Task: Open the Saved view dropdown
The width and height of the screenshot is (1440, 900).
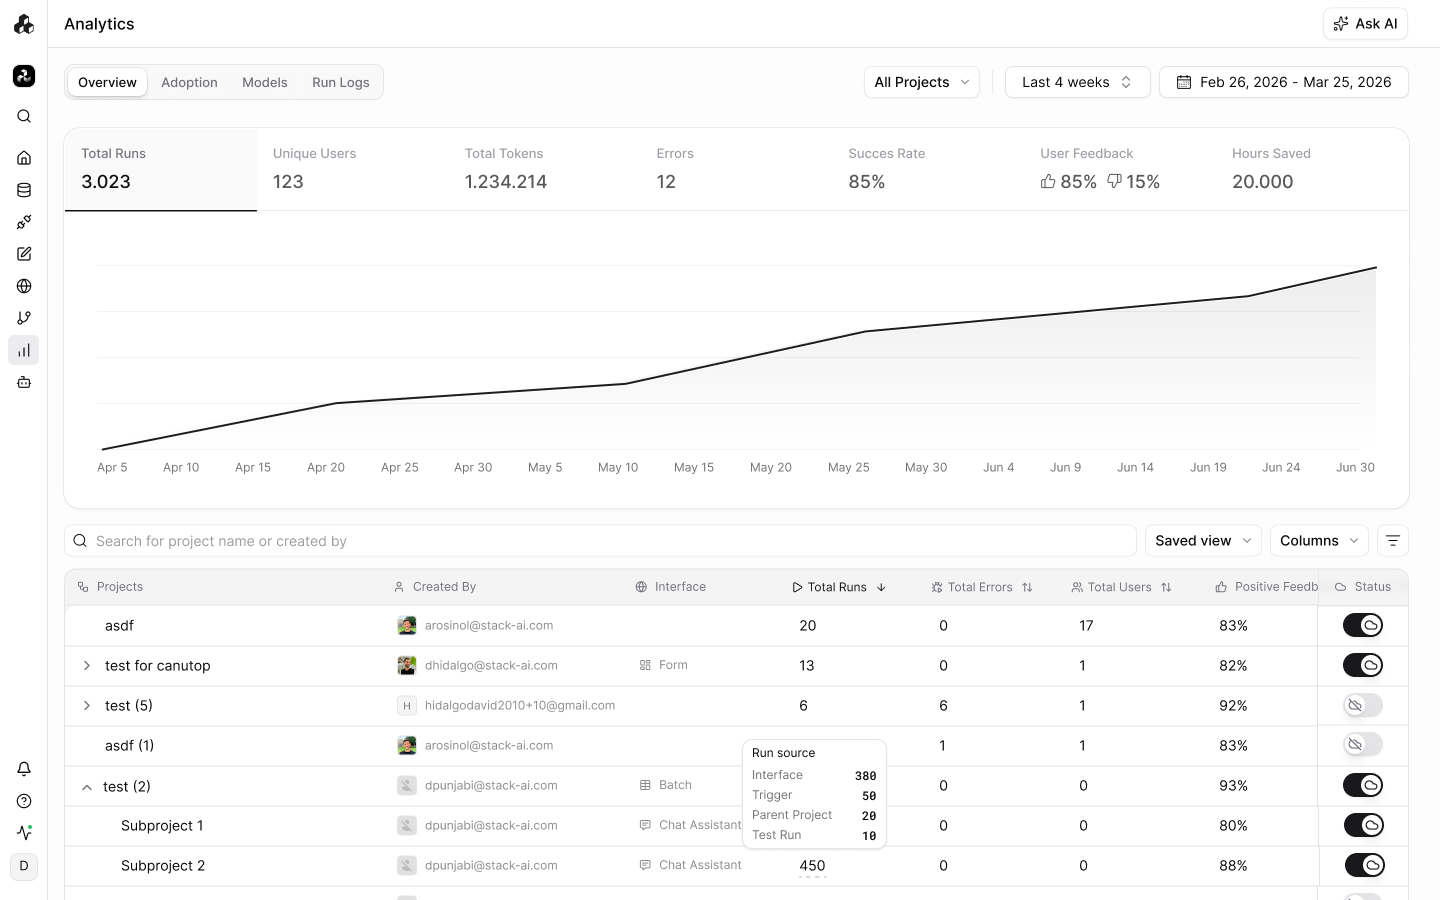Action: click(x=1203, y=541)
